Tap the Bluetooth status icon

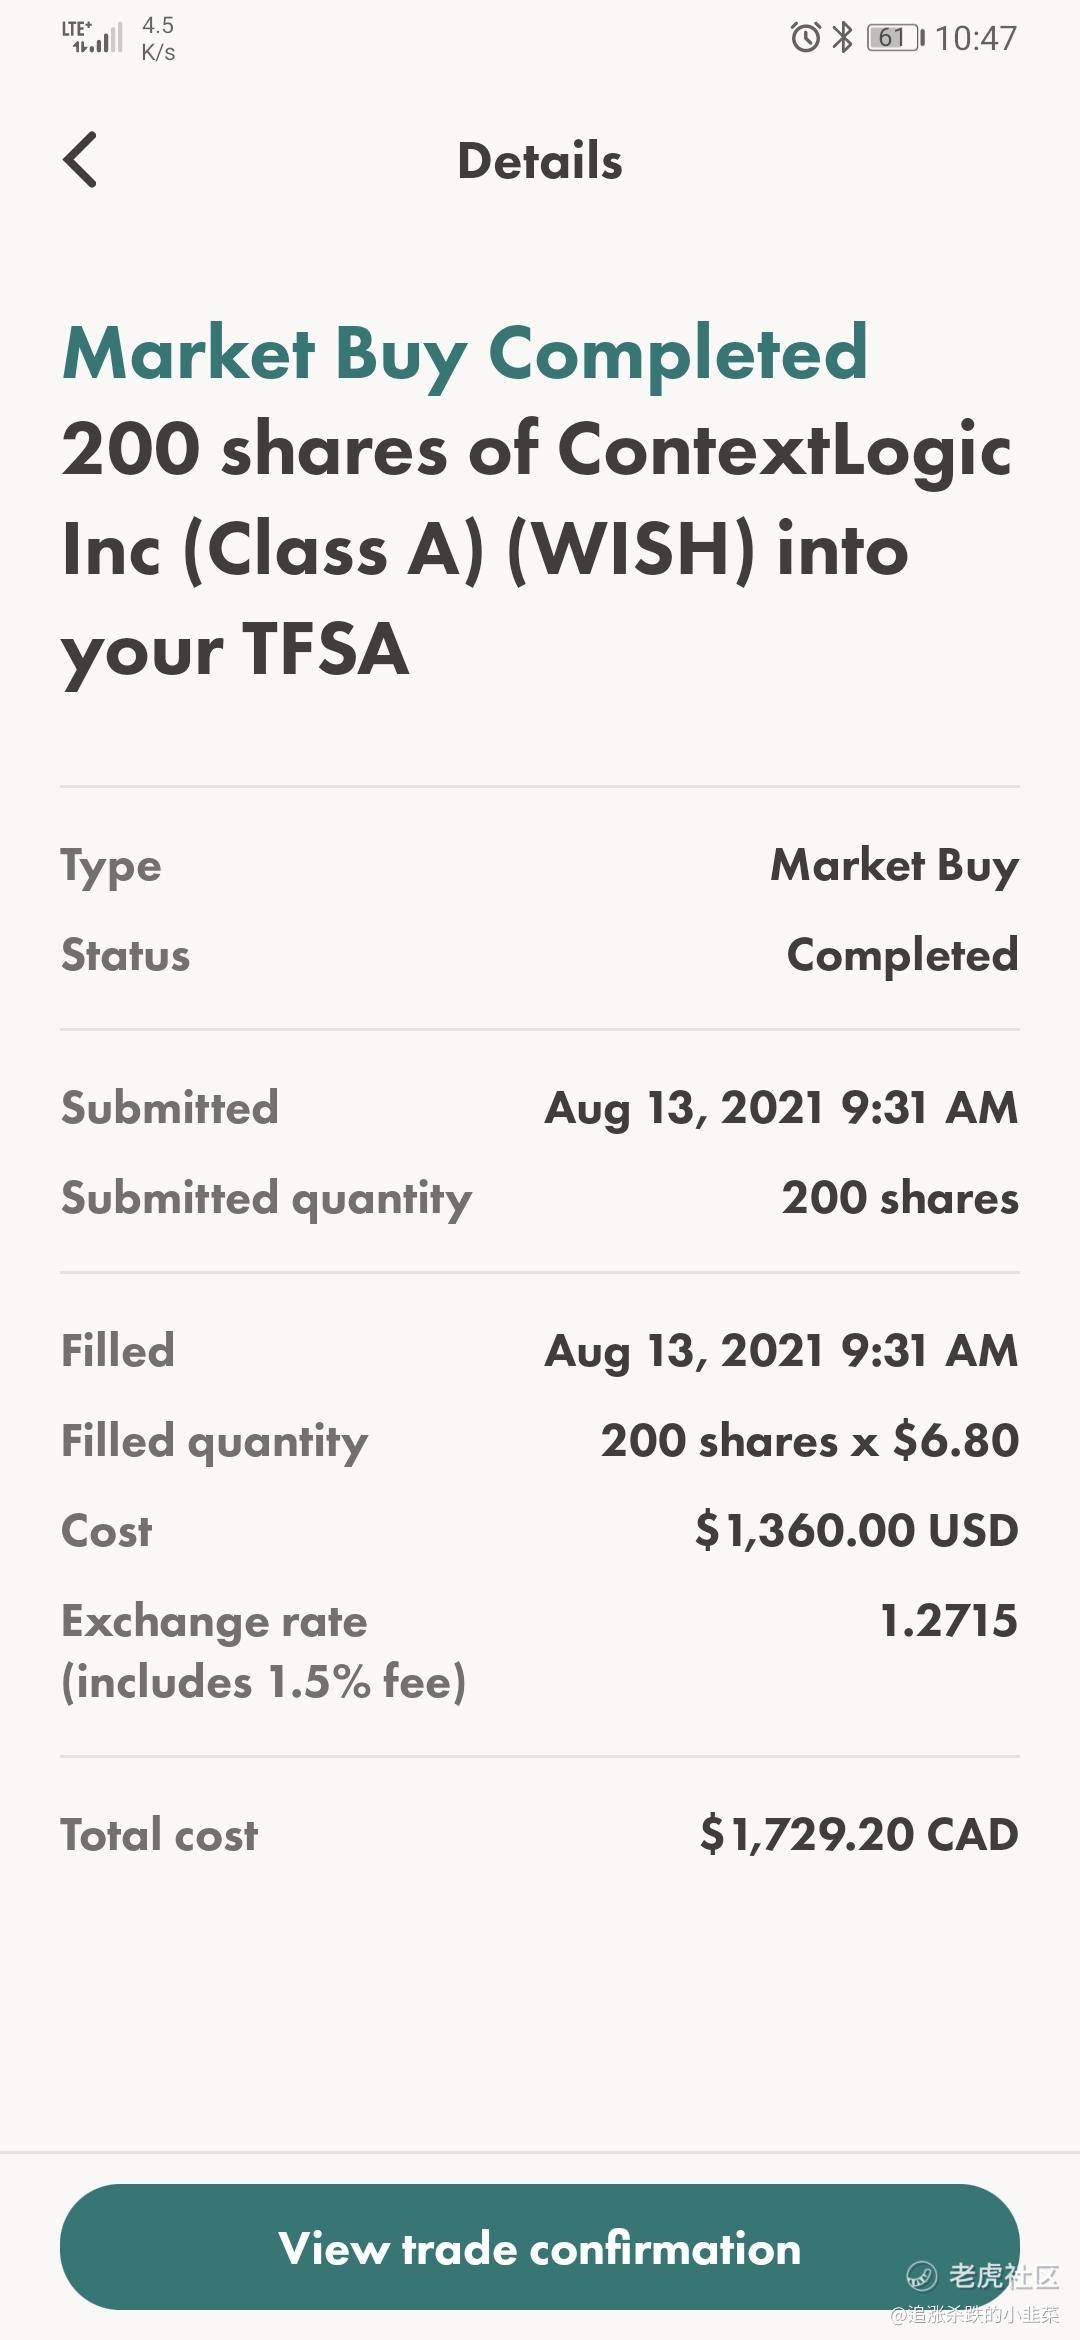click(x=843, y=38)
